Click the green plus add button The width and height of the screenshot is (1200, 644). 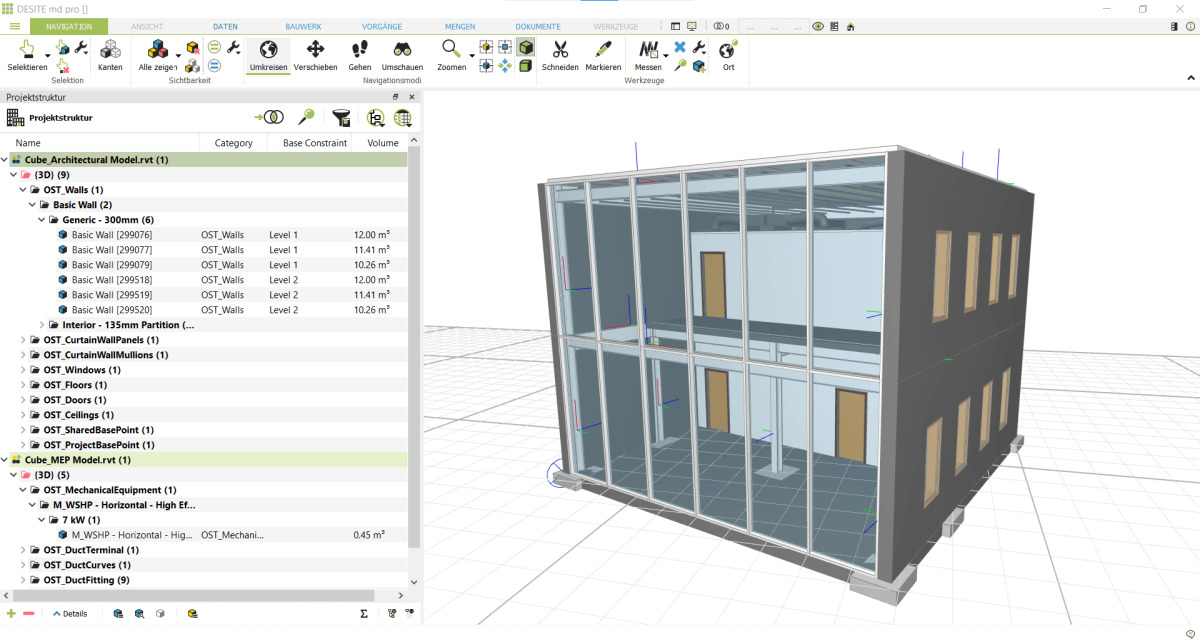(x=11, y=613)
